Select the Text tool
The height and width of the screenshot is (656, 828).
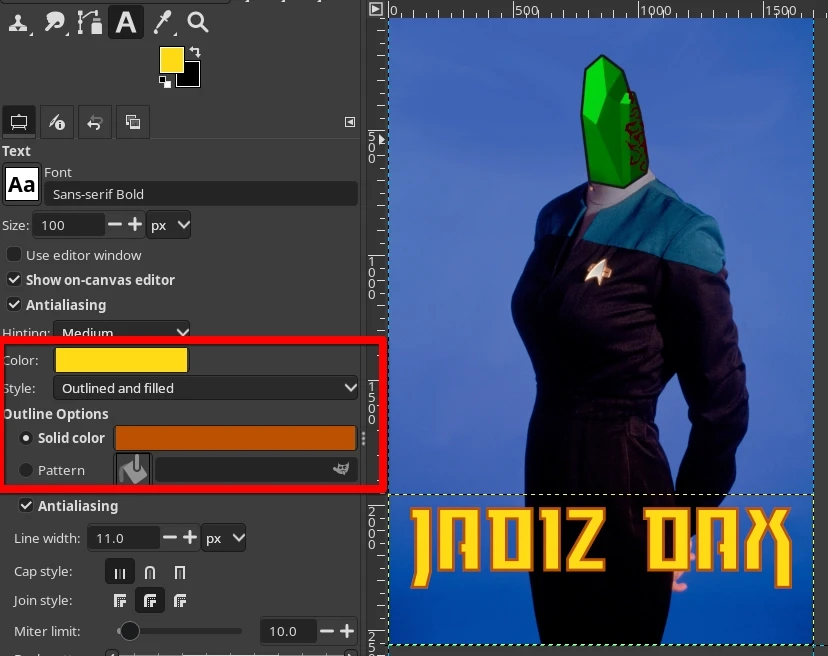click(125, 22)
